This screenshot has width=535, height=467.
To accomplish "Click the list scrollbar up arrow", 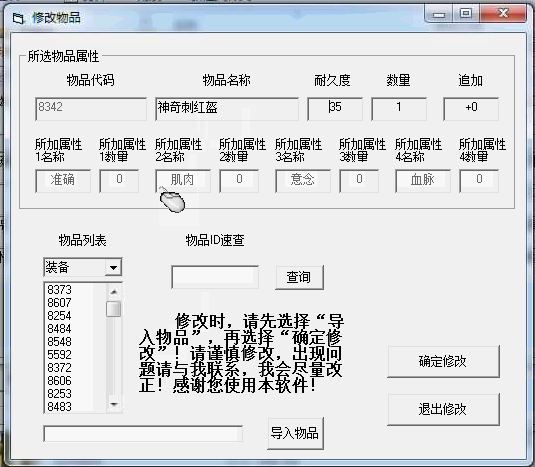I will pyautogui.click(x=114, y=291).
